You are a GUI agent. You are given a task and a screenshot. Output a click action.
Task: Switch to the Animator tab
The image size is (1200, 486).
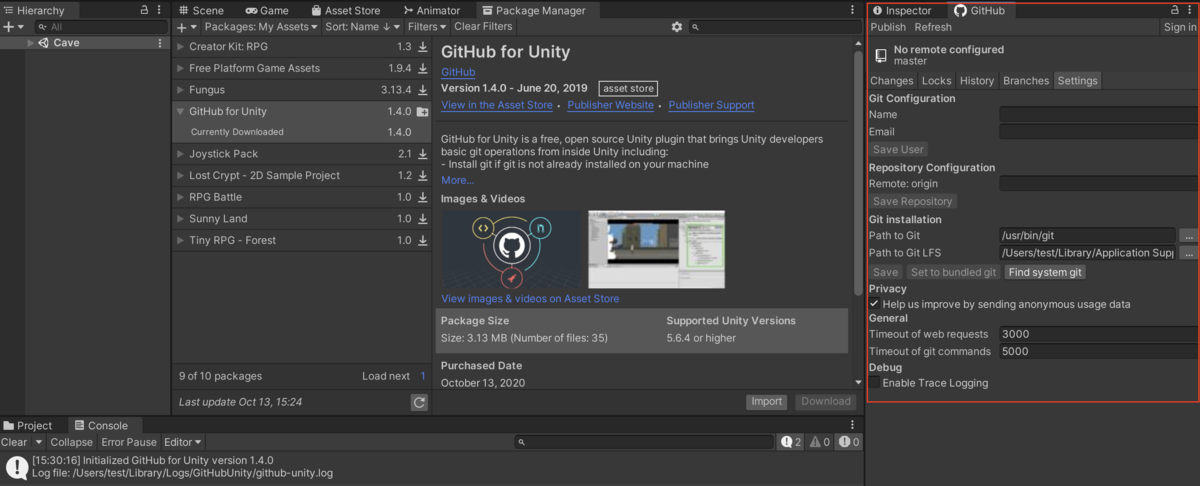[x=431, y=10]
